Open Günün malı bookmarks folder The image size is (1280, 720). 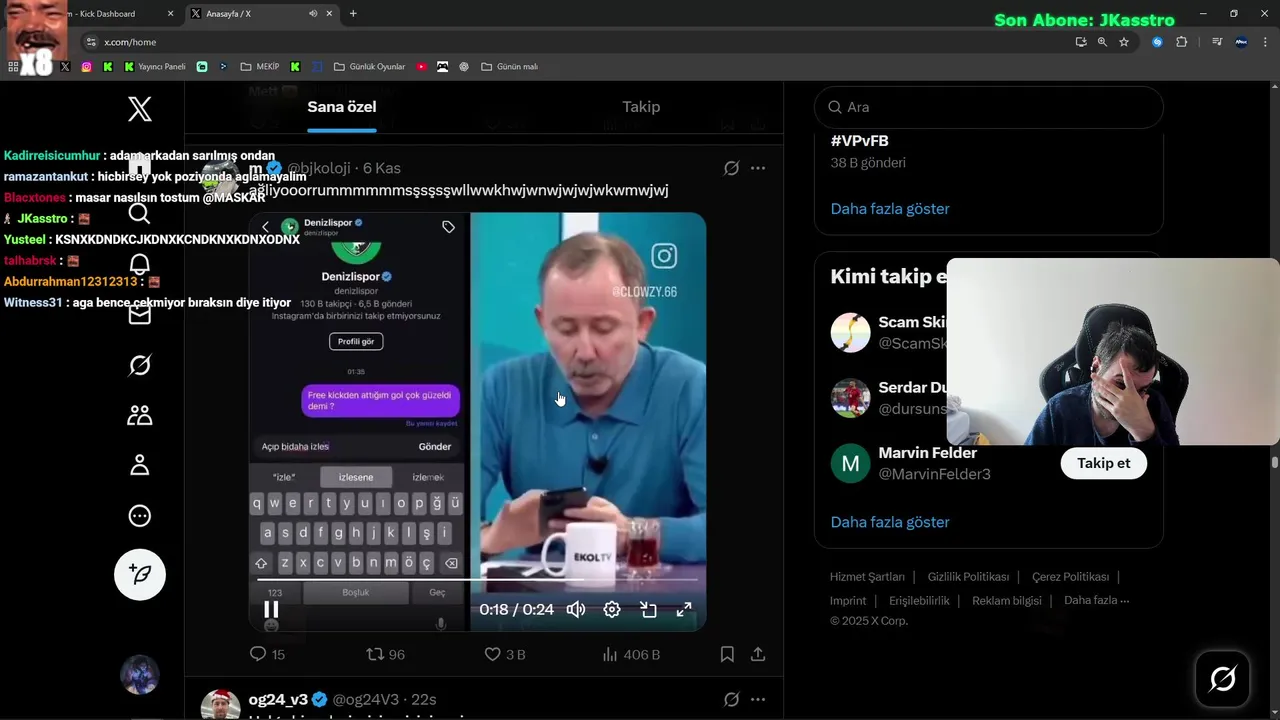[x=510, y=67]
